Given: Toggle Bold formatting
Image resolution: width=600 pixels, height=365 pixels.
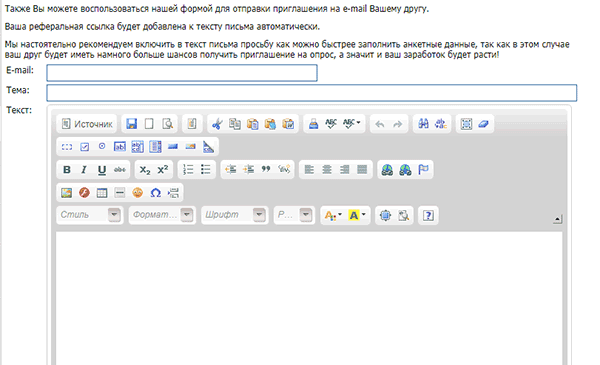Looking at the screenshot, I should (67, 169).
